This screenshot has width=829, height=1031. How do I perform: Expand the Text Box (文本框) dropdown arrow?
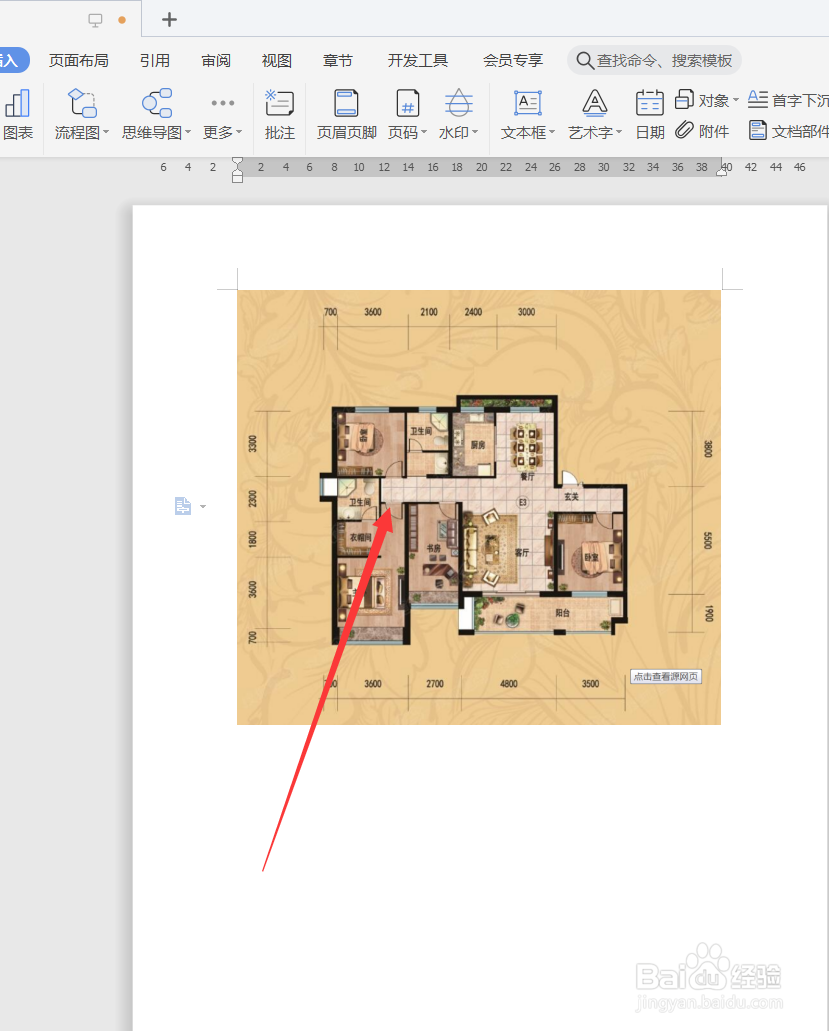click(x=552, y=132)
